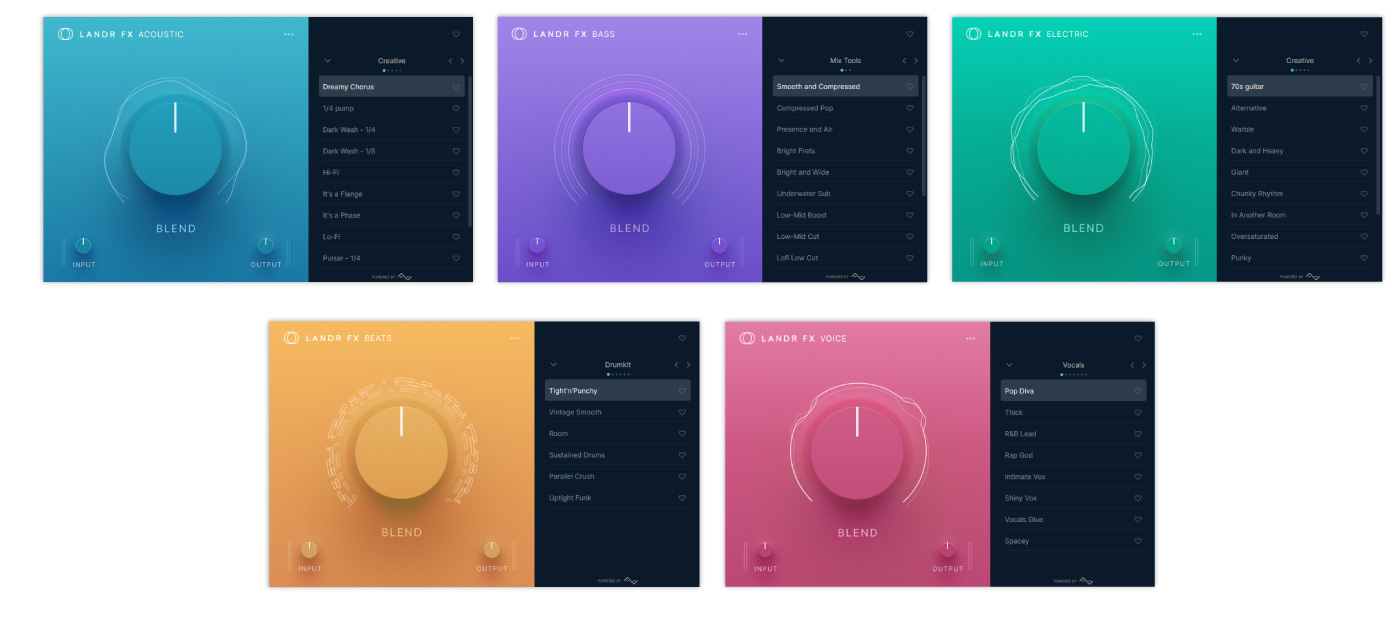Open the three-dot options menu in FX Acoustic
The image size is (1400, 625).
289,34
